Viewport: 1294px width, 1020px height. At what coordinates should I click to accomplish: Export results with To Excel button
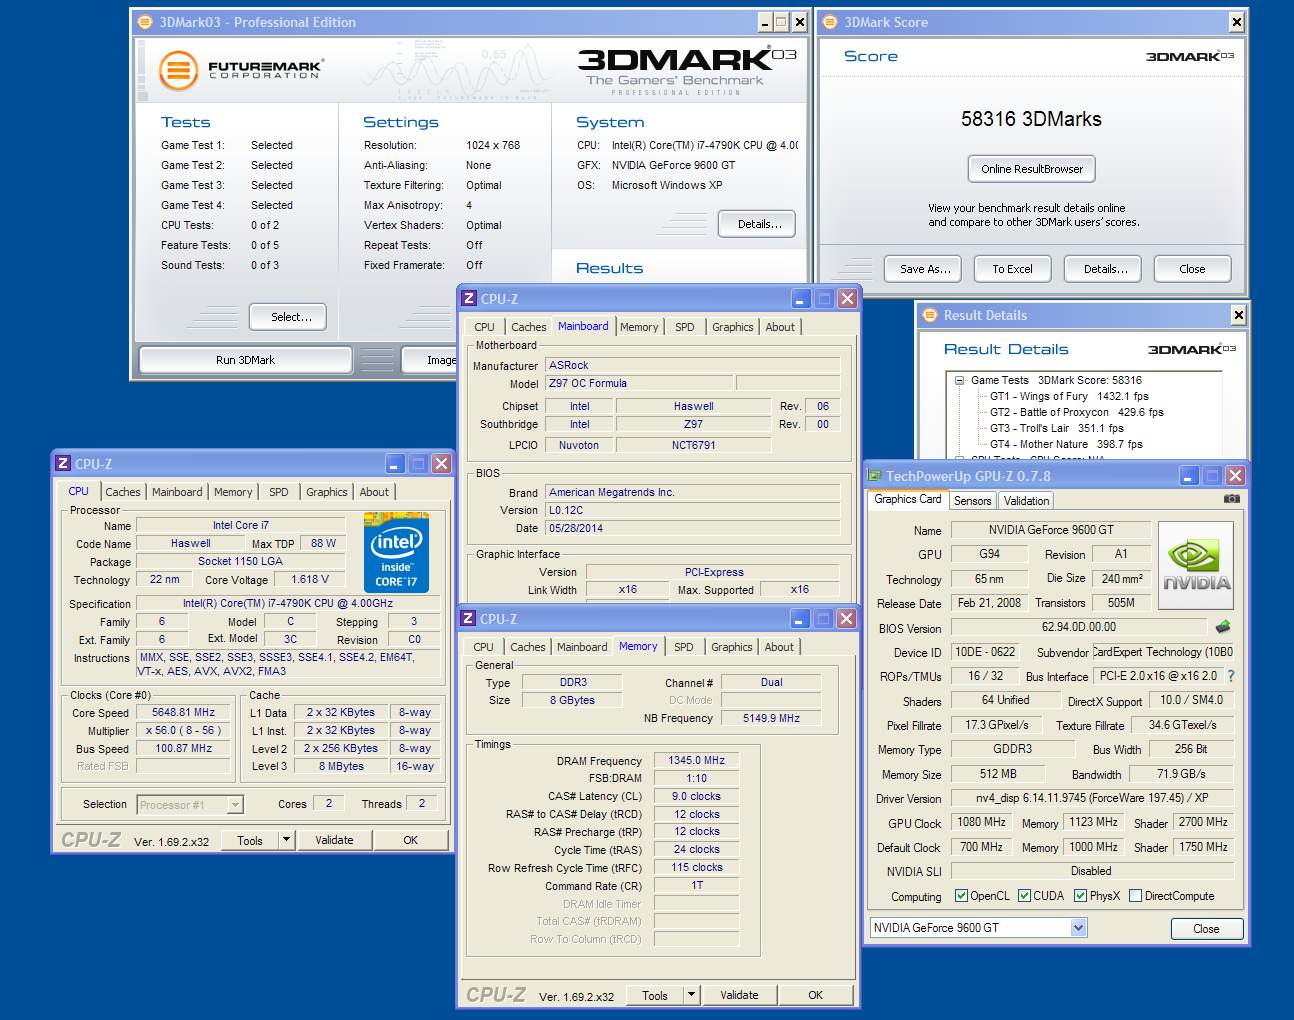1012,269
